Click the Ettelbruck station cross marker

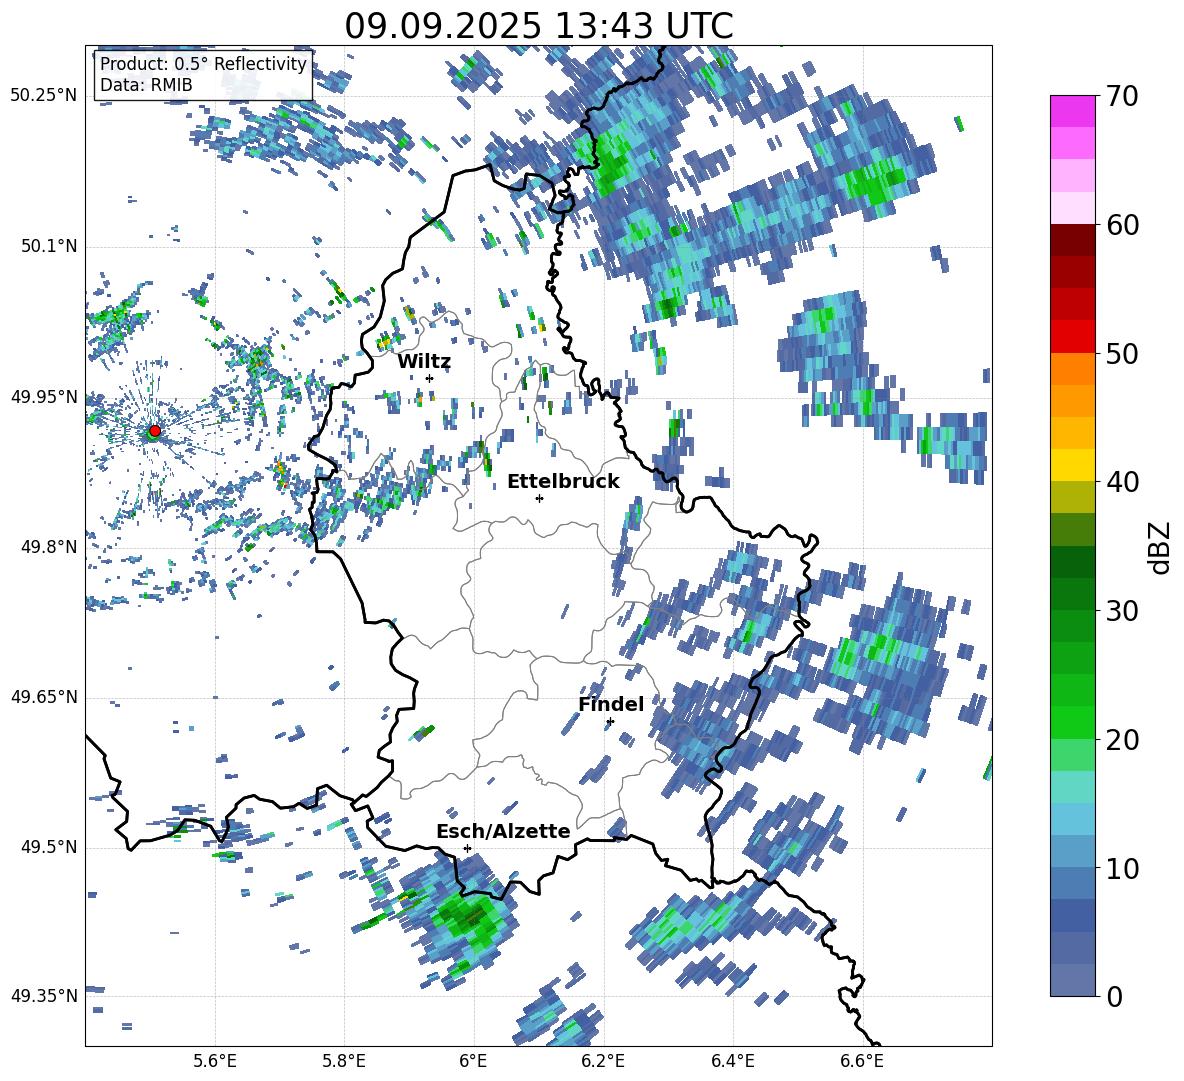pos(539,498)
